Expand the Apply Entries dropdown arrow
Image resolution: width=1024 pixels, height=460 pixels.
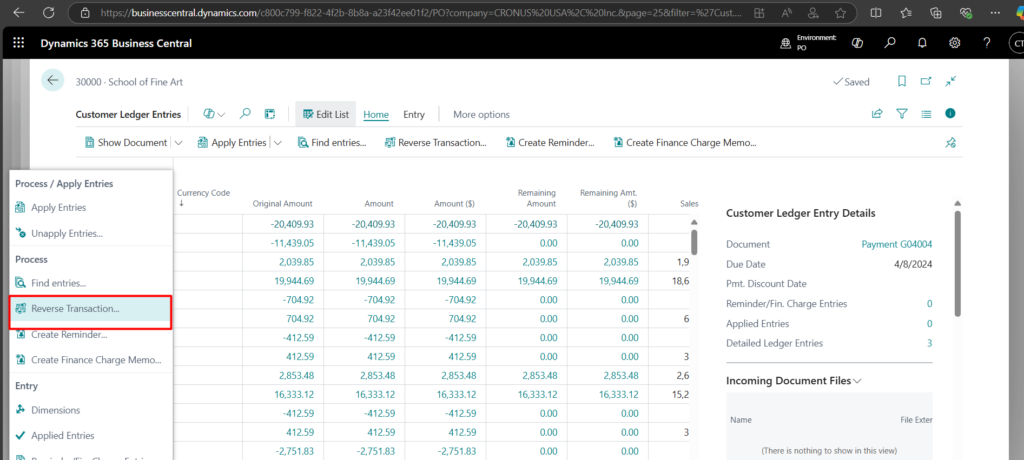(278, 143)
